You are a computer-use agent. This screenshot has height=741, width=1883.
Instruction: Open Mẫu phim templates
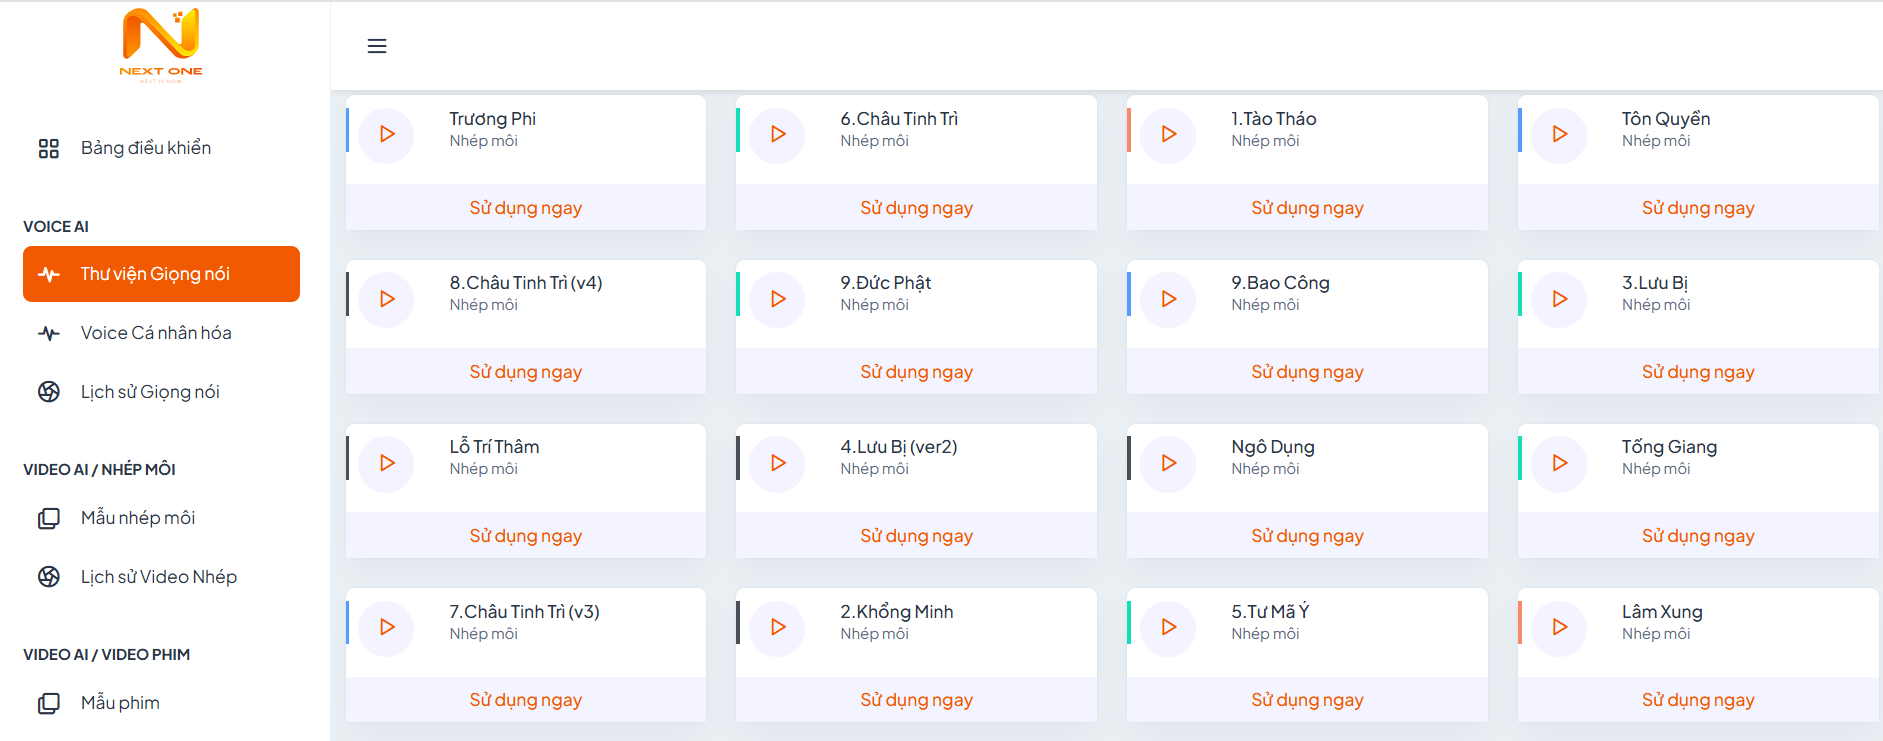(x=120, y=703)
